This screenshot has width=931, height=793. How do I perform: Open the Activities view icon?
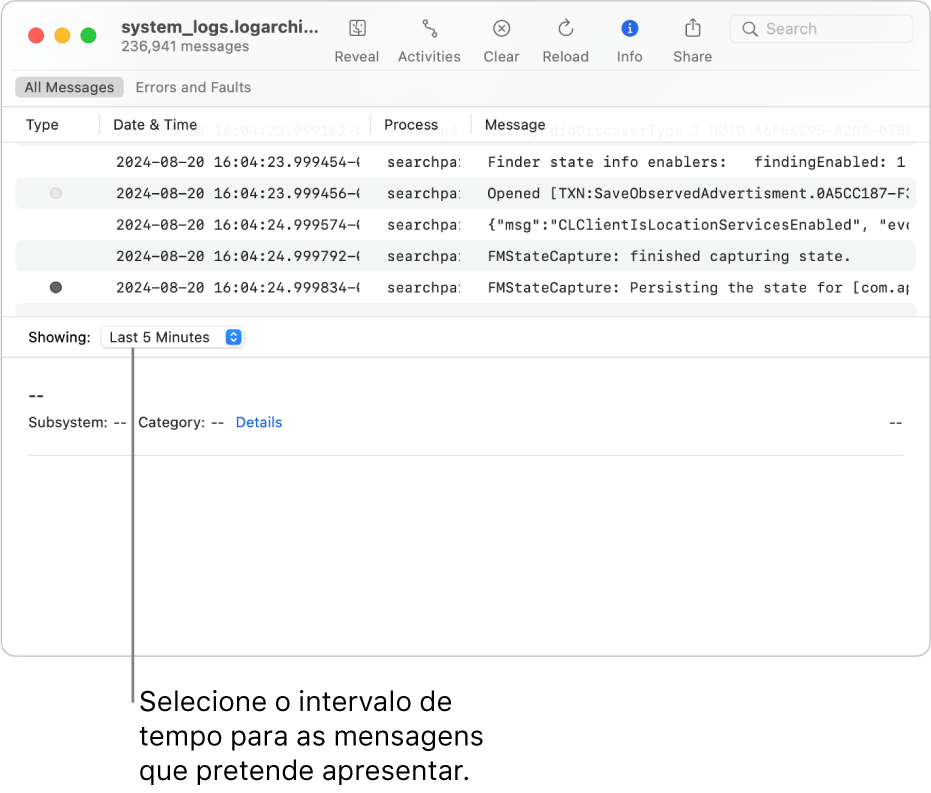[x=429, y=29]
